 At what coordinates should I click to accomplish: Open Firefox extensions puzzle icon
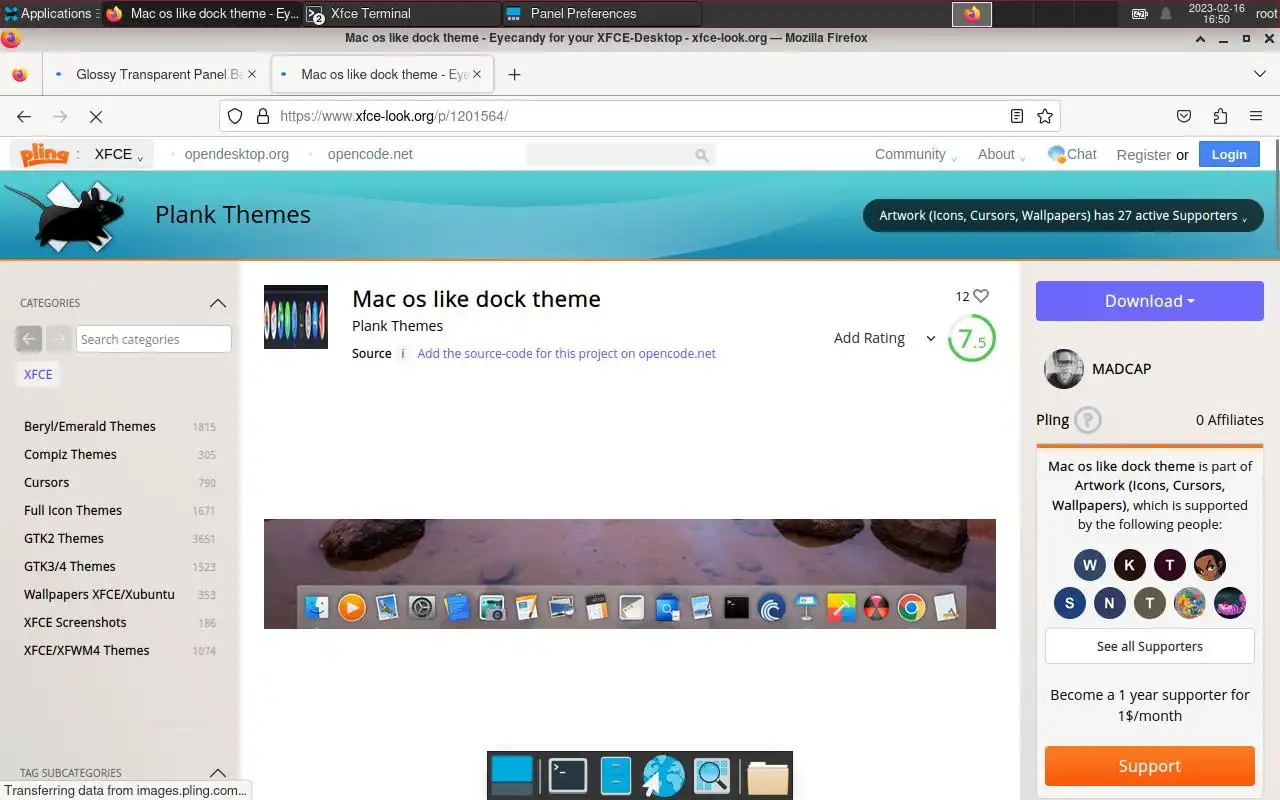tap(1220, 116)
